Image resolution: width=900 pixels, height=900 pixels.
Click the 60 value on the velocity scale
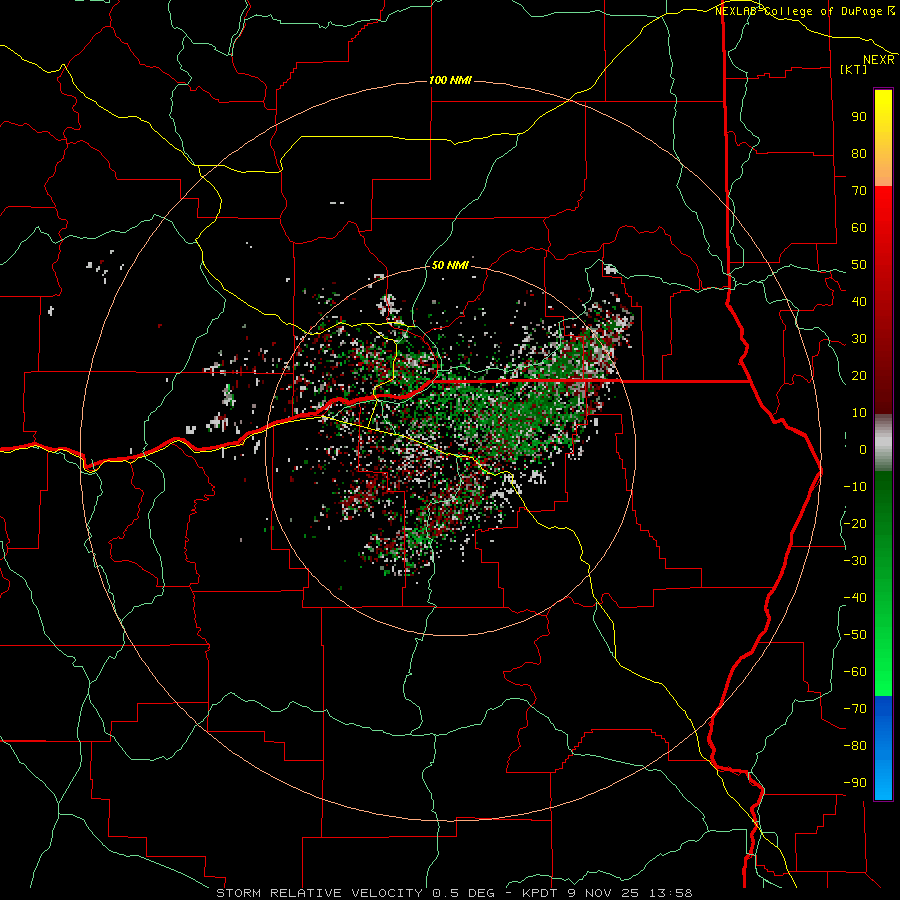click(x=859, y=227)
